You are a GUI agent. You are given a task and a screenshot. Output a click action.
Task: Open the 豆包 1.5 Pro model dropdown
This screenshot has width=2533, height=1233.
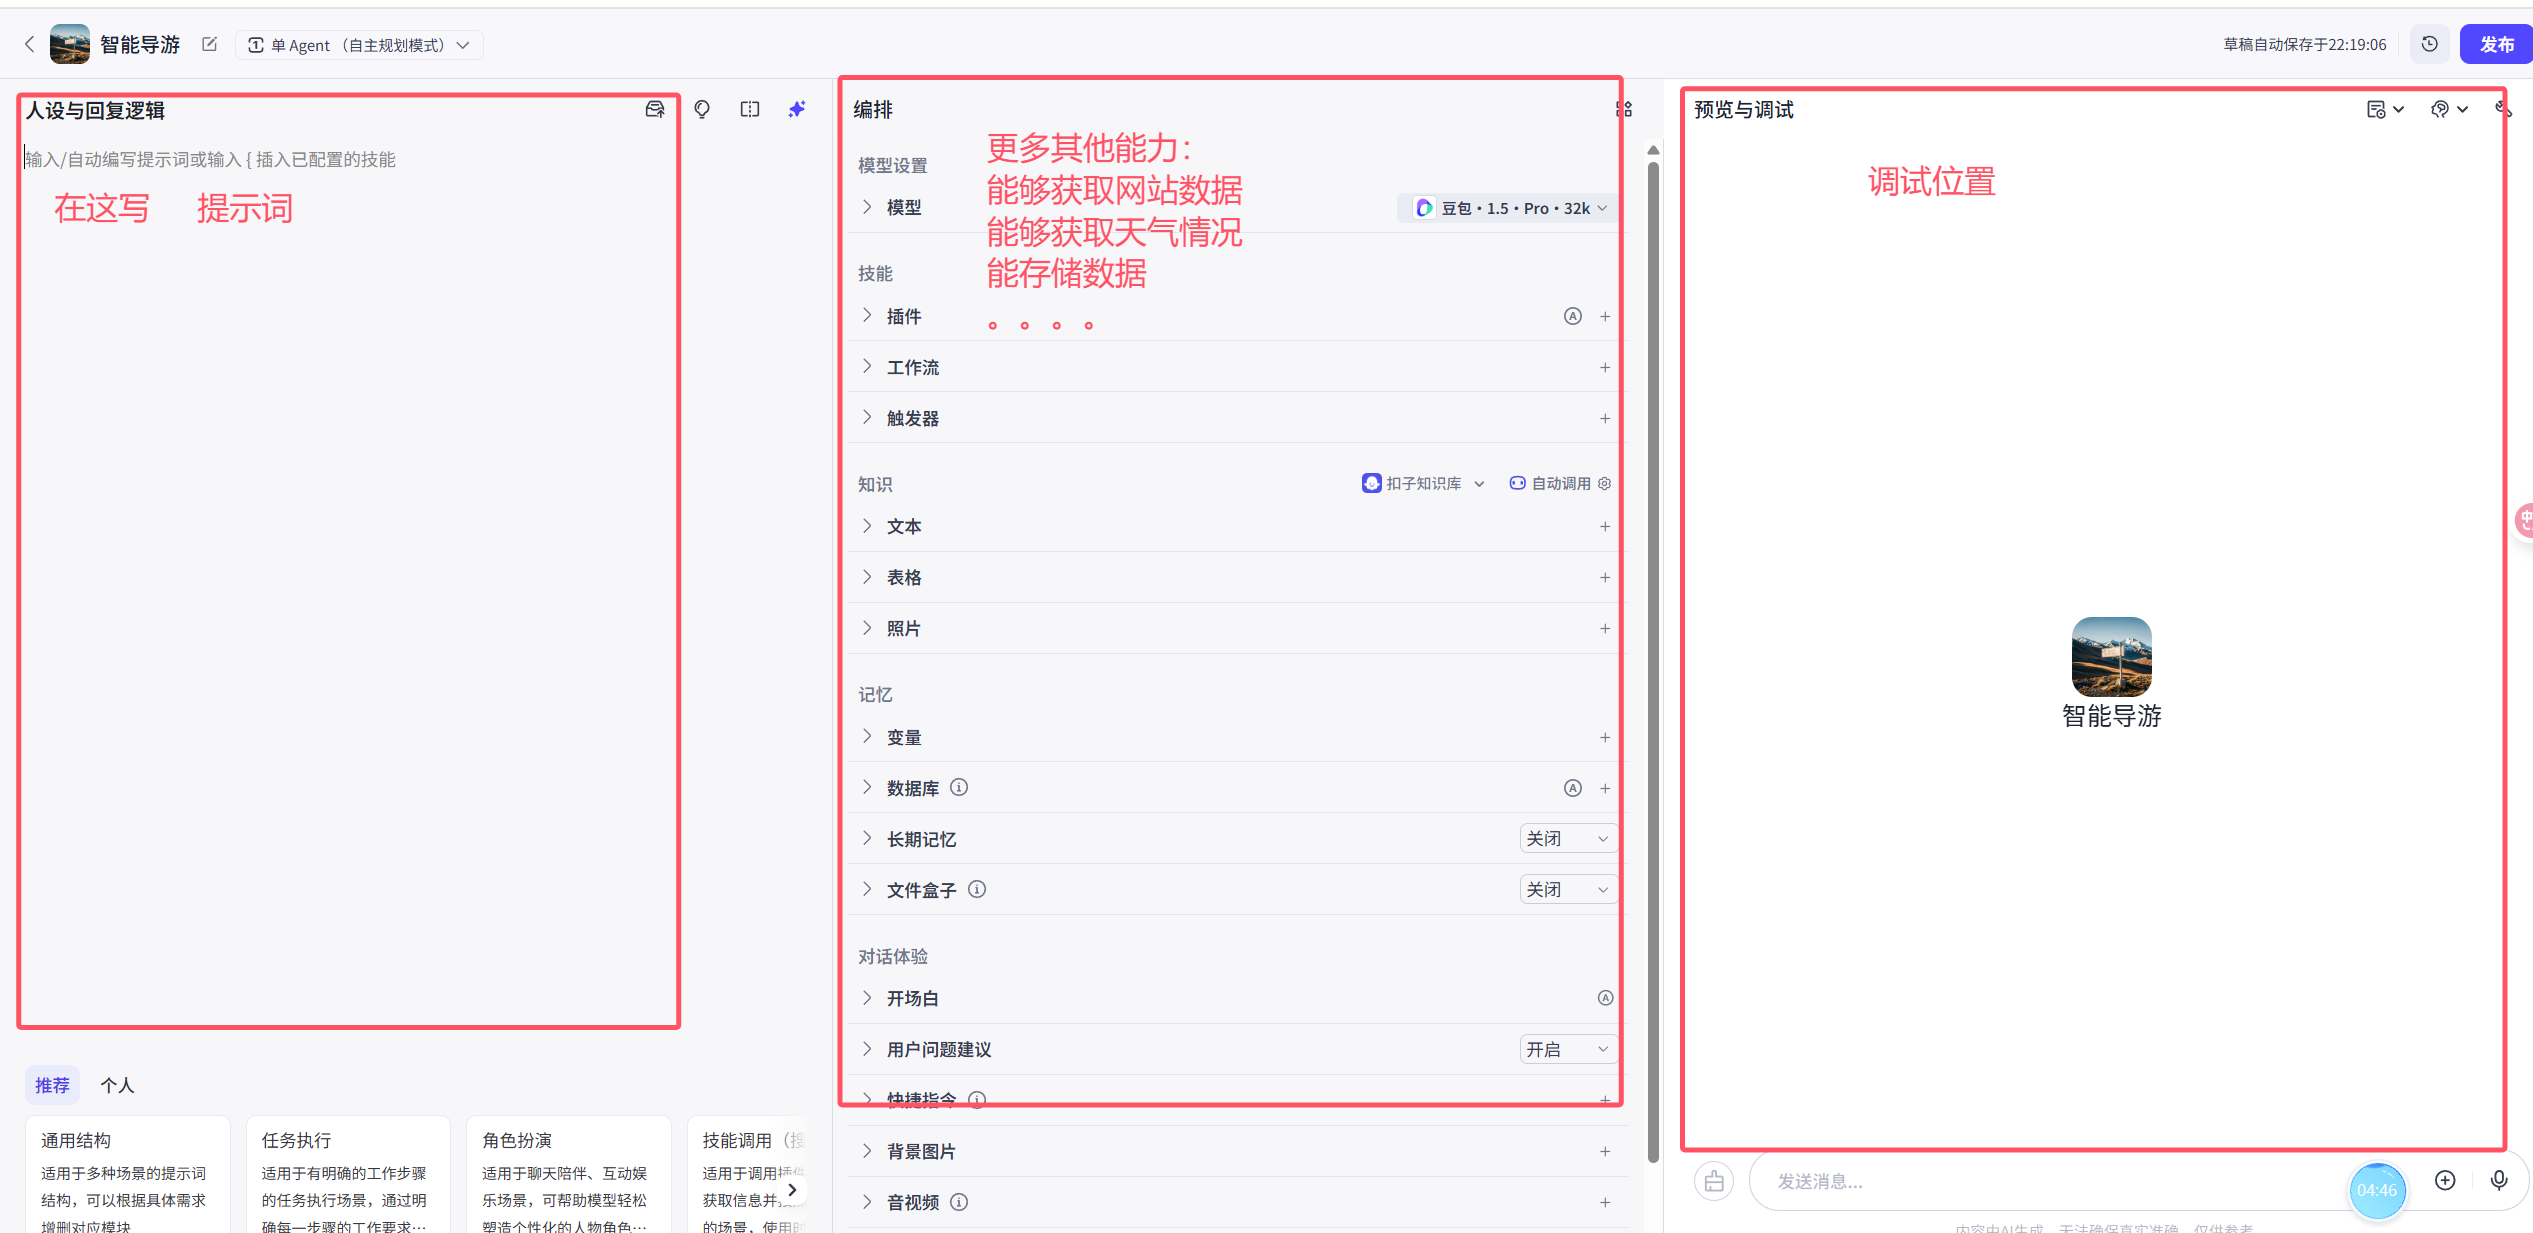pyautogui.click(x=1508, y=208)
